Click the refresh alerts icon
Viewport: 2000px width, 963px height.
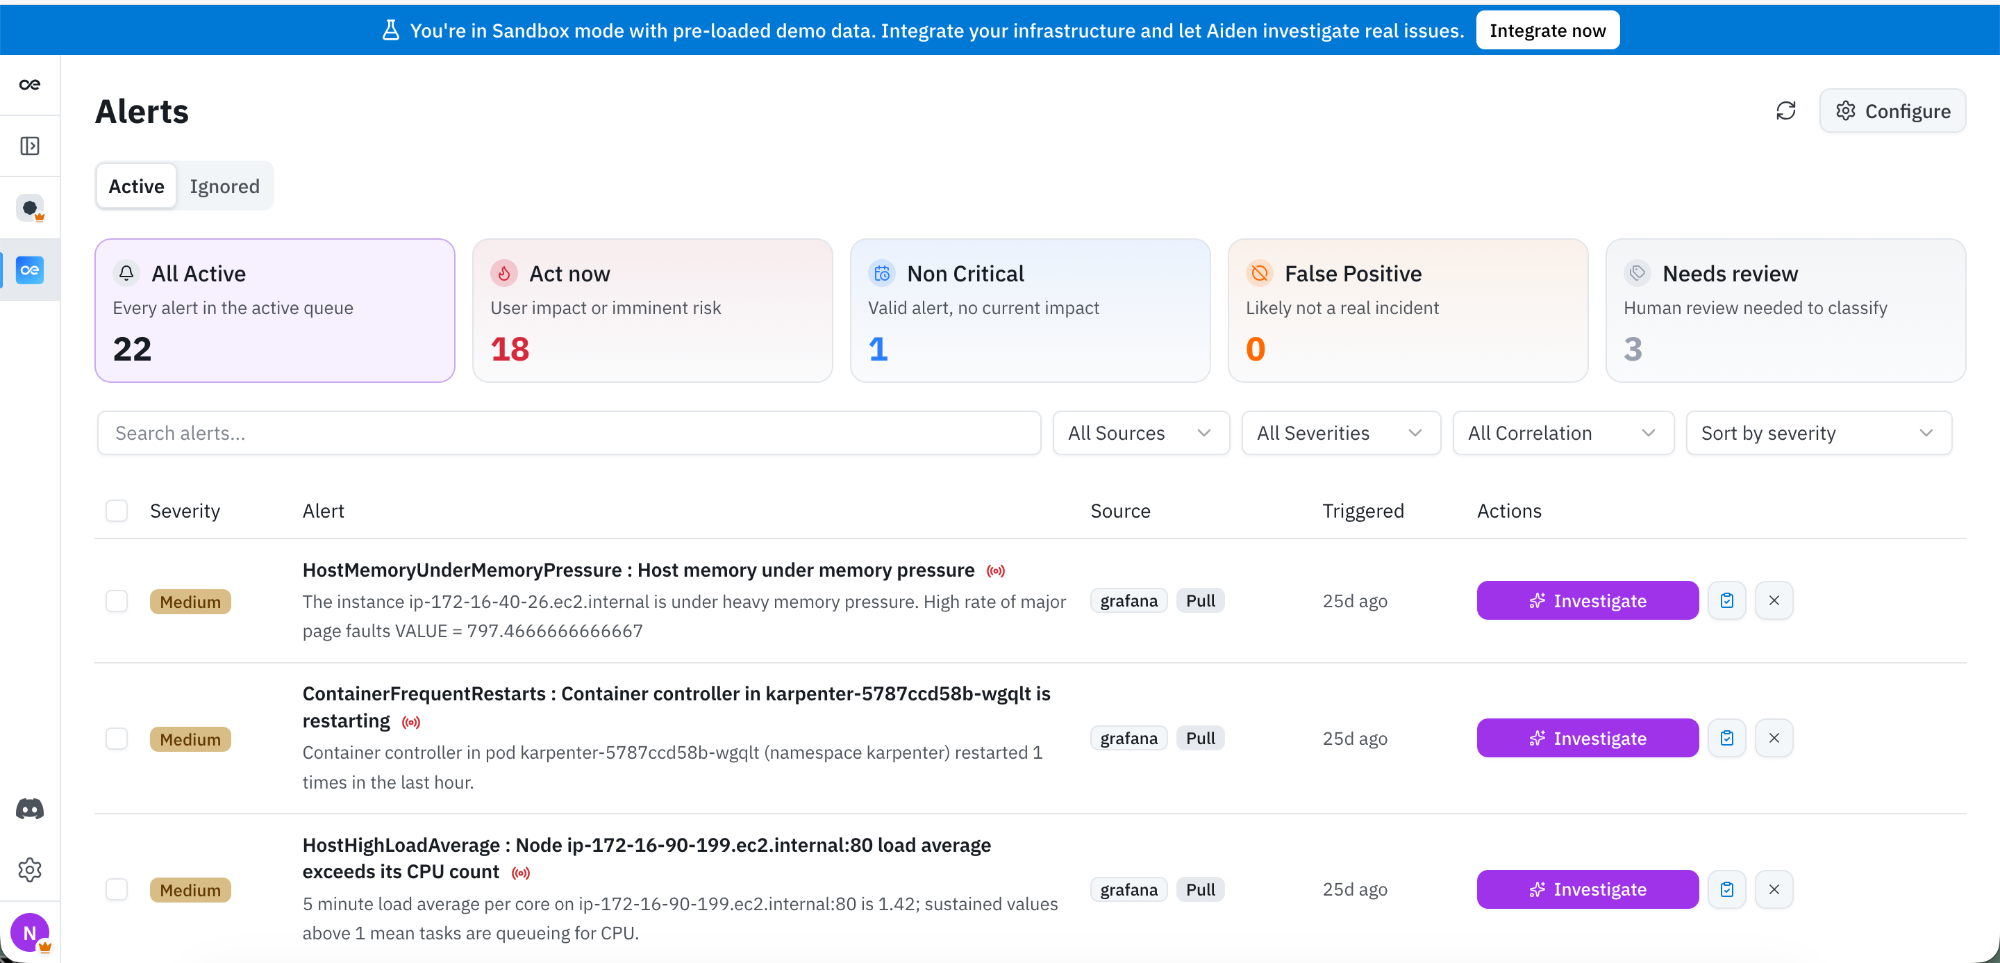pos(1786,111)
